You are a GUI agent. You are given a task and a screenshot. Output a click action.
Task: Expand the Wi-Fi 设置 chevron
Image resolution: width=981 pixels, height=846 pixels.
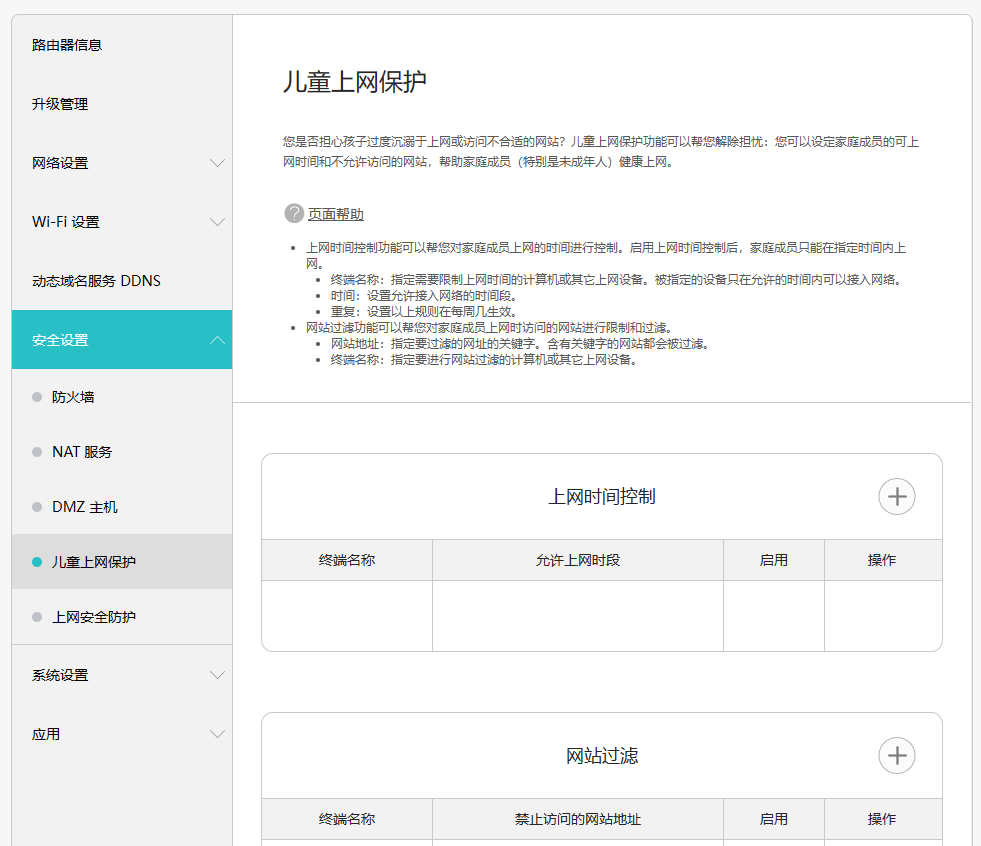click(217, 222)
